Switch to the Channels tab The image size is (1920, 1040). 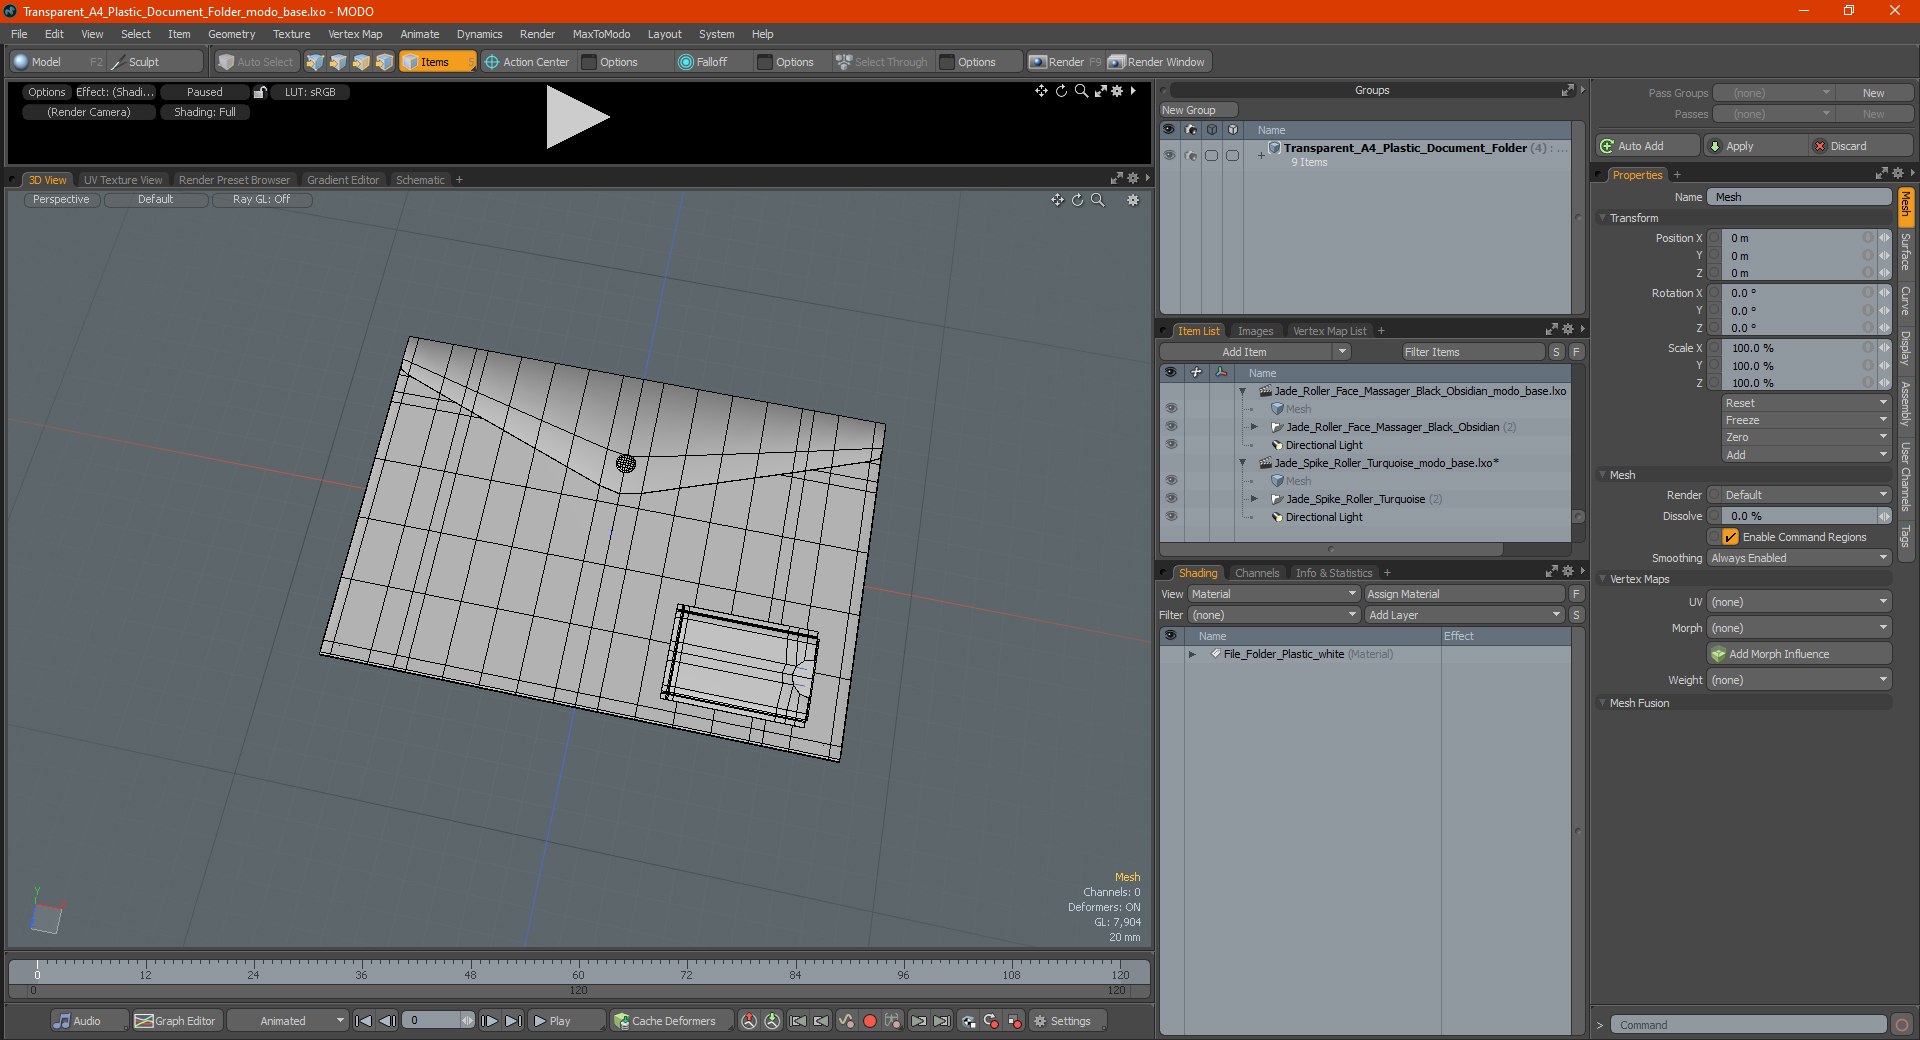(1256, 573)
